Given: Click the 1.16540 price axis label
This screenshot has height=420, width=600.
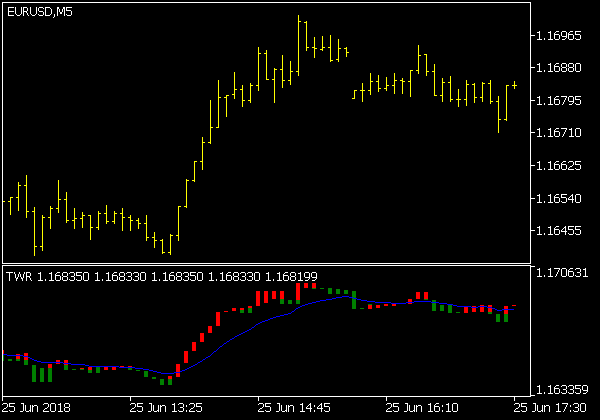Looking at the screenshot, I should 560,199.
